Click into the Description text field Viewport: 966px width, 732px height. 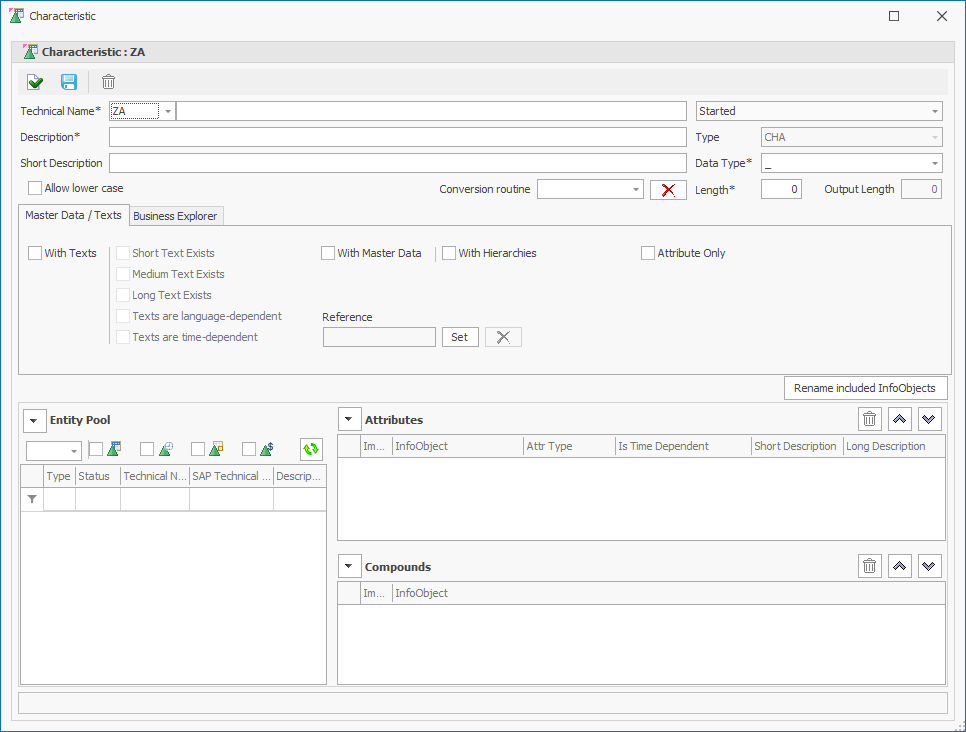click(397, 137)
